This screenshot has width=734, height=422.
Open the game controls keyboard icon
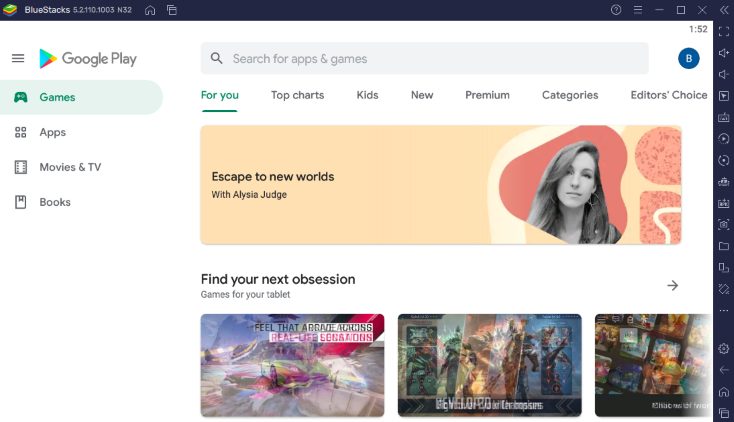coord(724,117)
